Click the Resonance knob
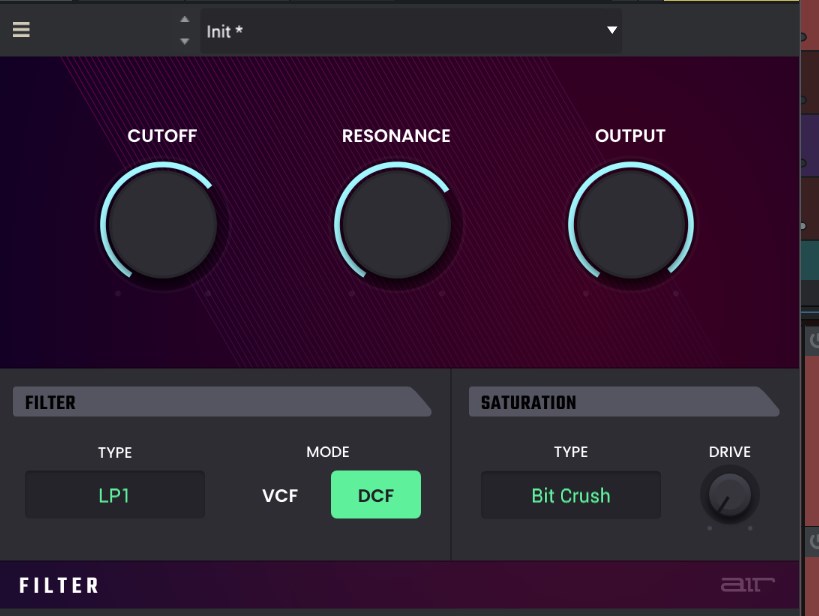 click(x=396, y=222)
